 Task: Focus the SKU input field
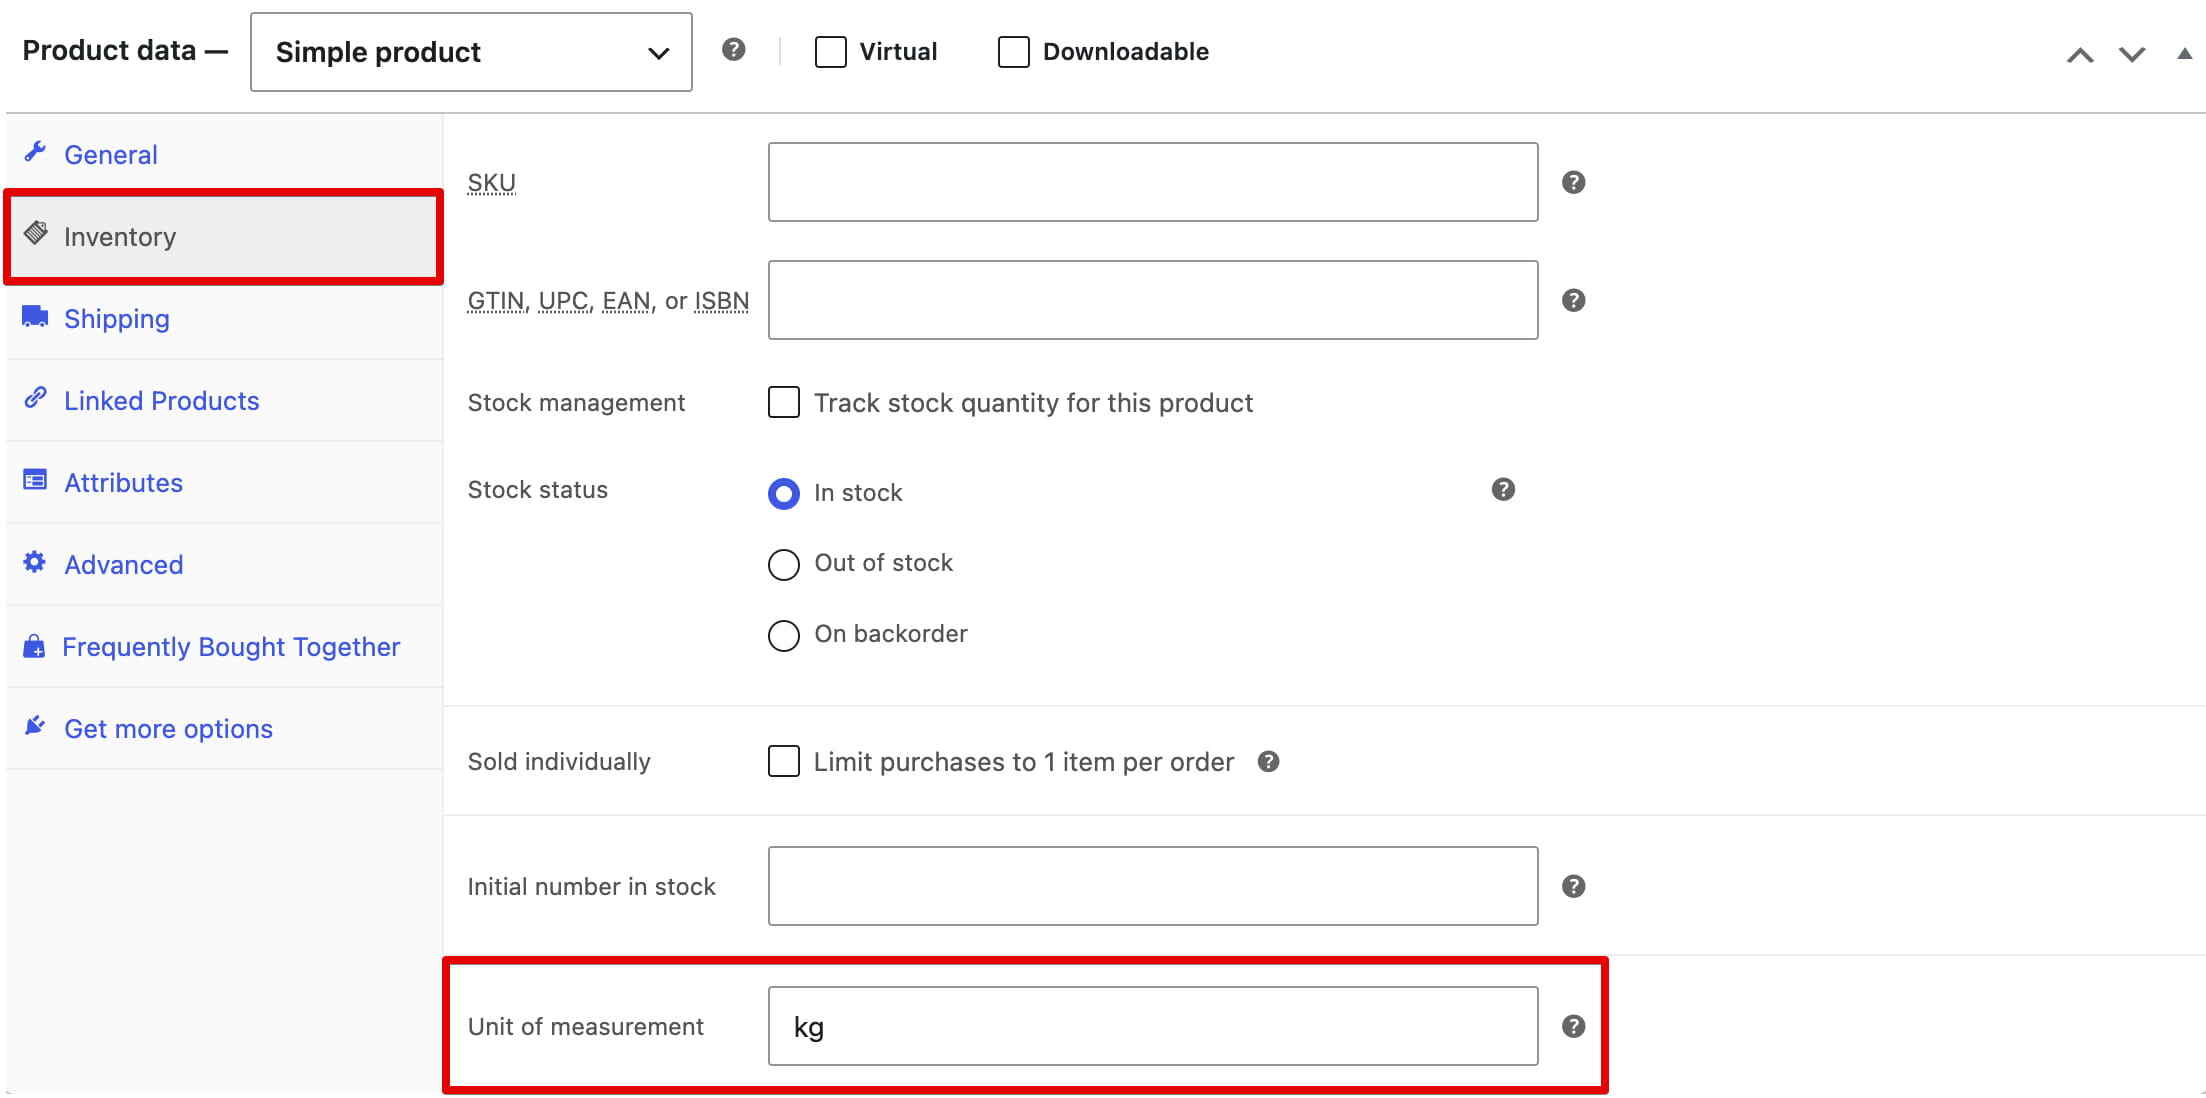pos(1153,182)
